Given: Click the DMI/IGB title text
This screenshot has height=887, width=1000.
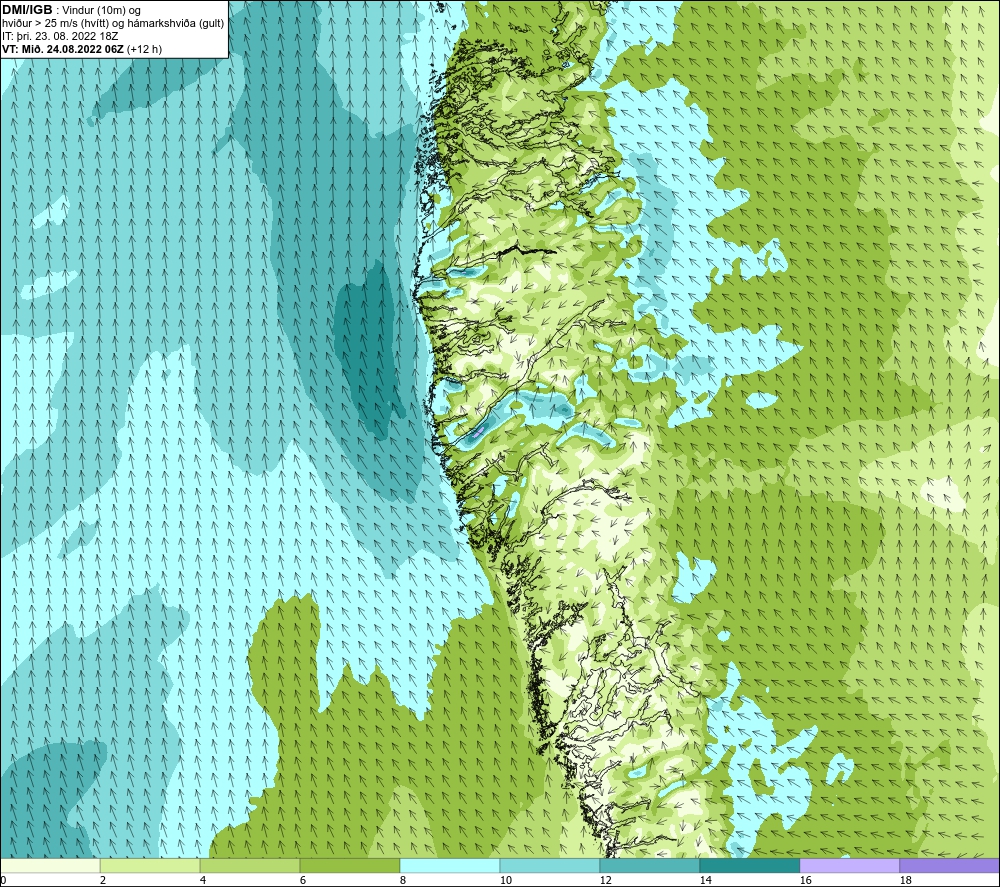Looking at the screenshot, I should coord(27,10).
